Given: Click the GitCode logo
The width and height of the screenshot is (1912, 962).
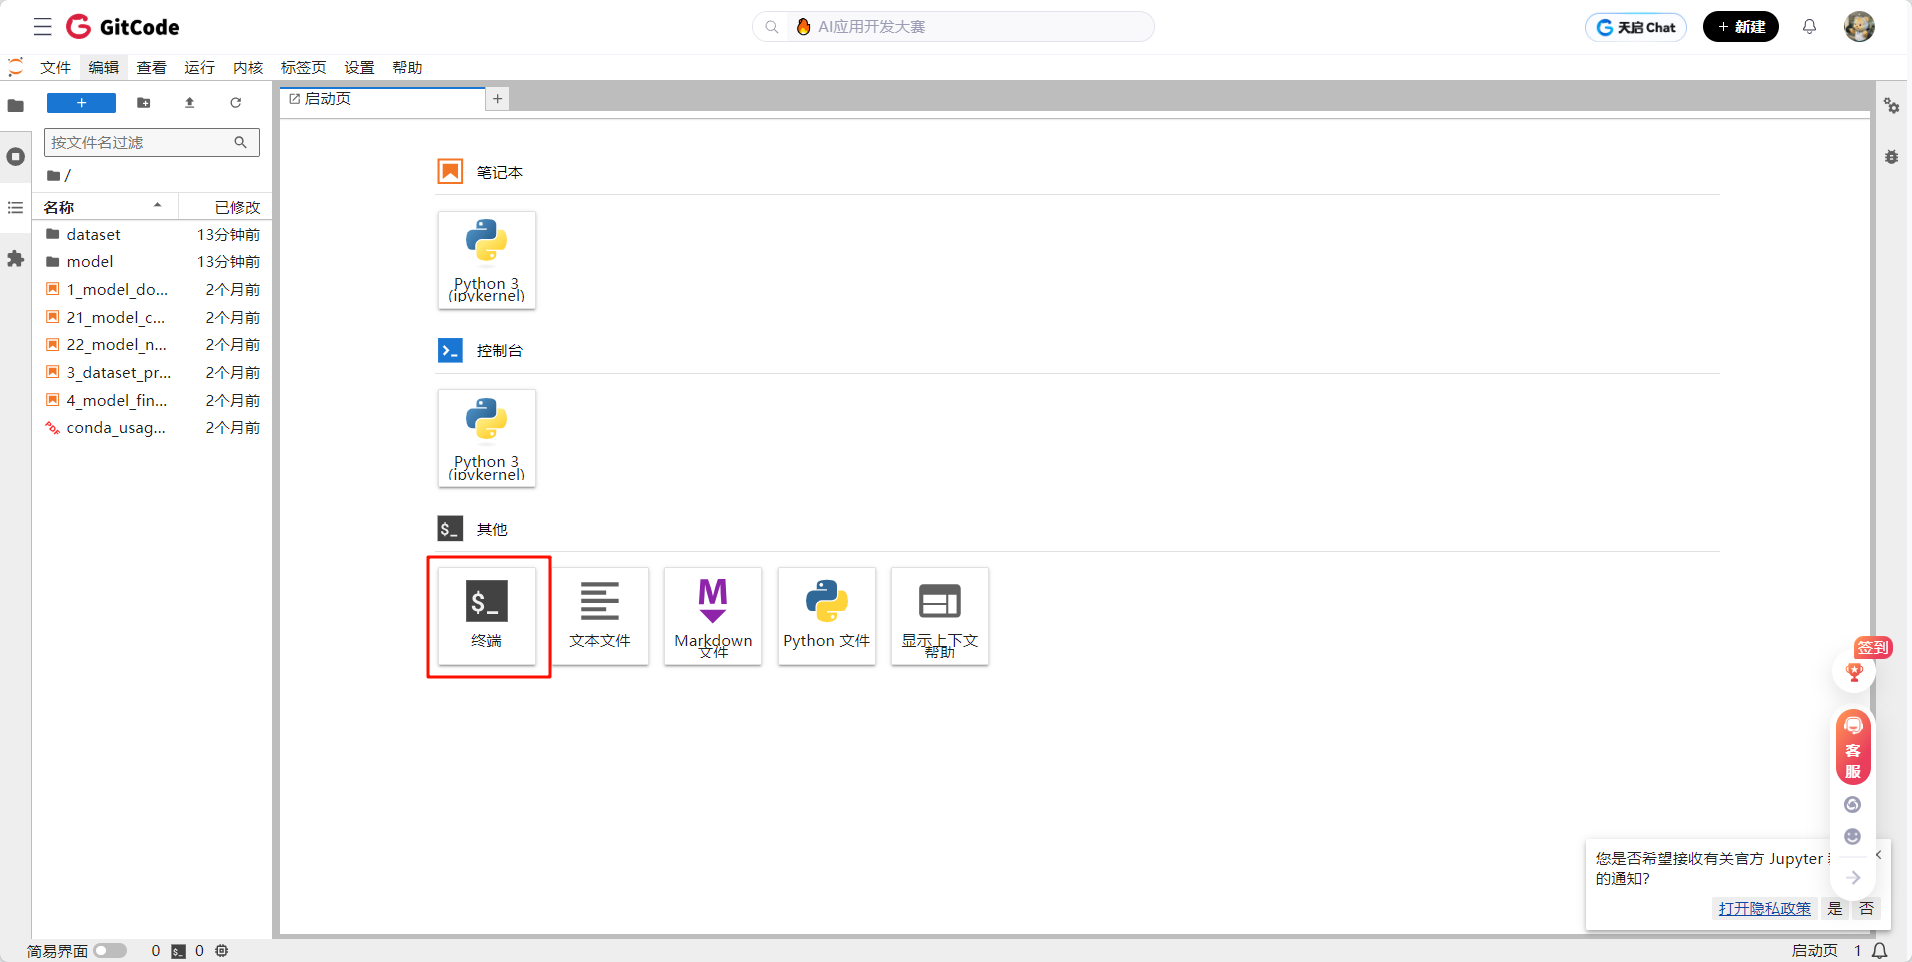Looking at the screenshot, I should 123,27.
